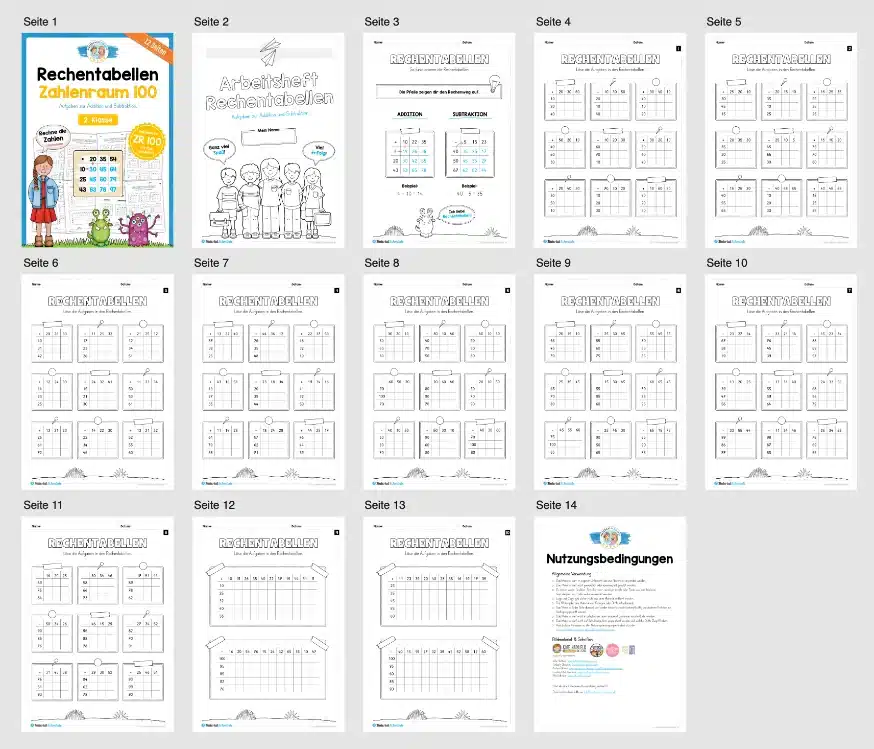
Task: Select the Seite 7 page thumbnail
Action: tap(268, 381)
